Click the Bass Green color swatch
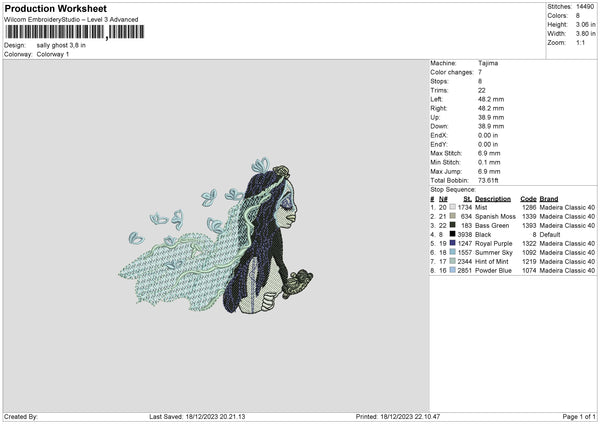Image resolution: width=600 pixels, height=424 pixels. (453, 225)
